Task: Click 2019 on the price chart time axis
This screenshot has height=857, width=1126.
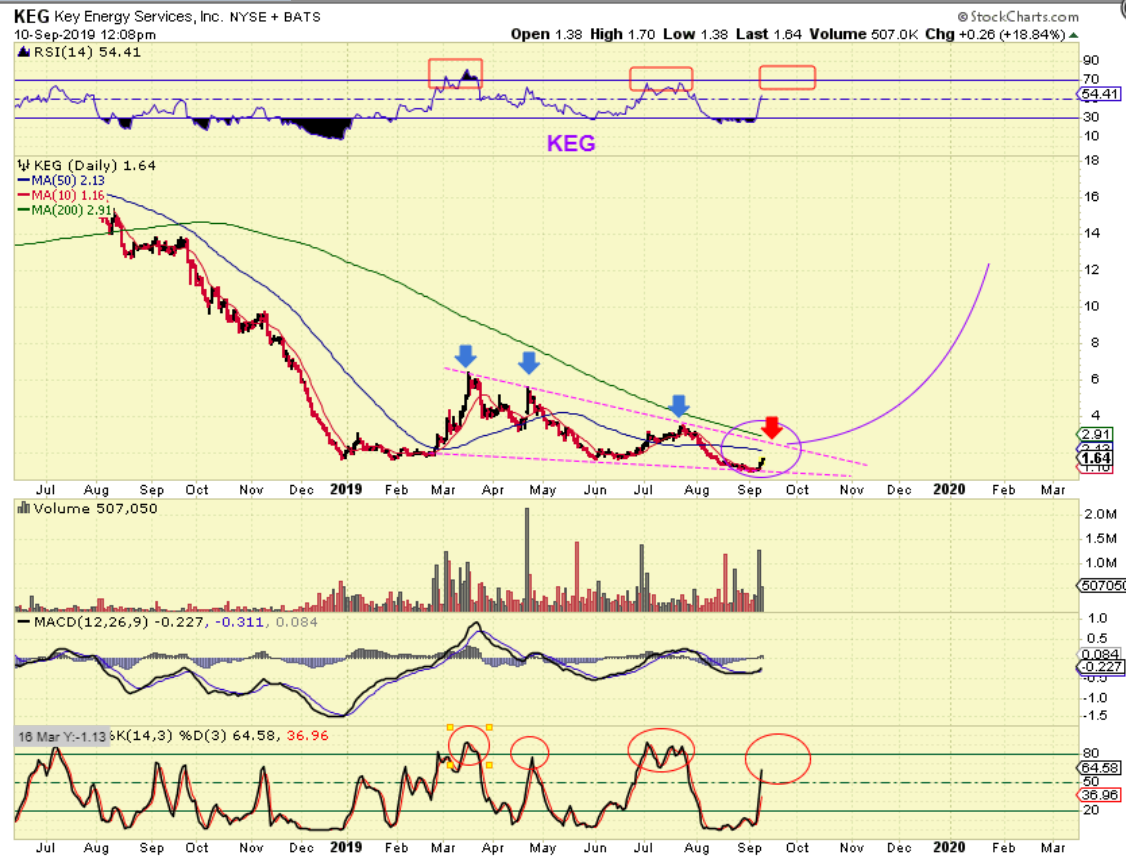Action: 346,489
